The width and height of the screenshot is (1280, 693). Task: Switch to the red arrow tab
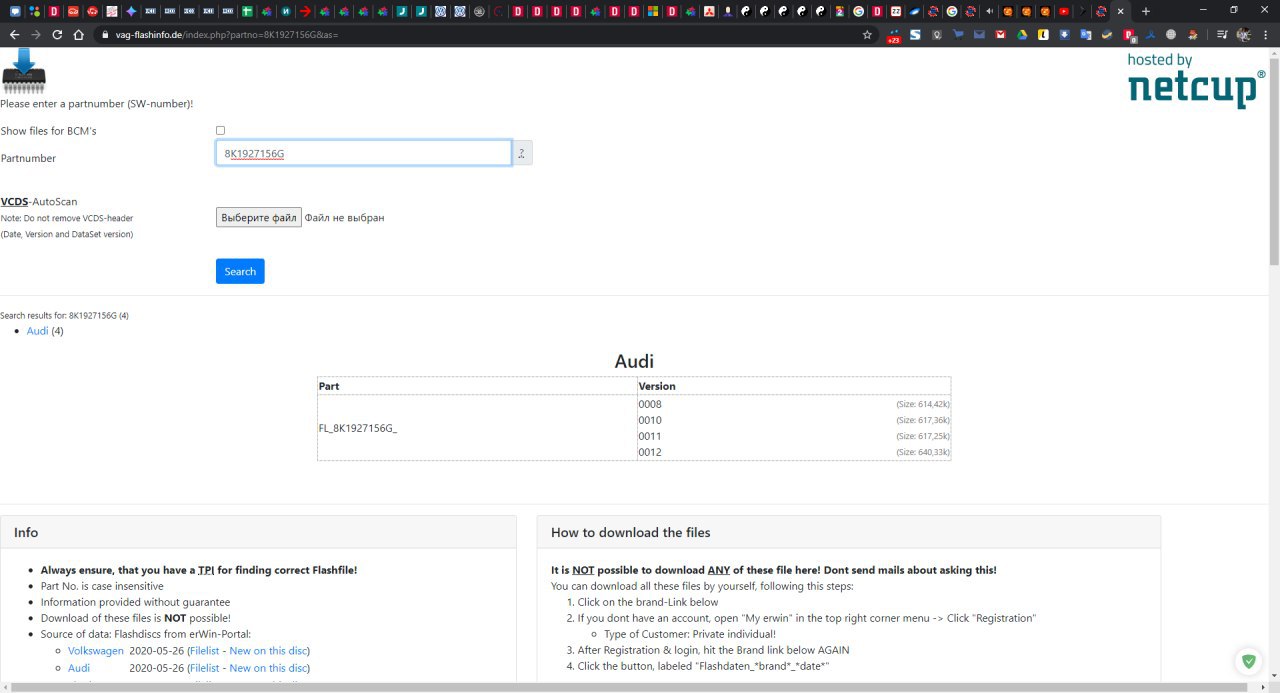pyautogui.click(x=305, y=11)
